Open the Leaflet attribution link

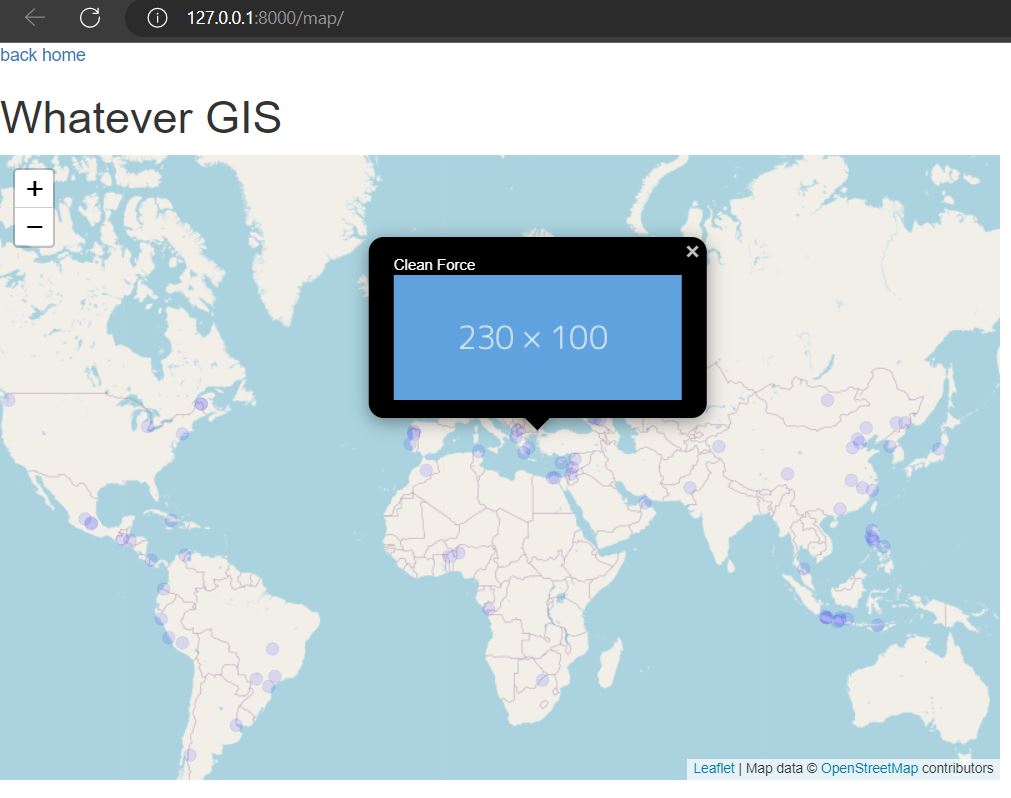click(712, 768)
